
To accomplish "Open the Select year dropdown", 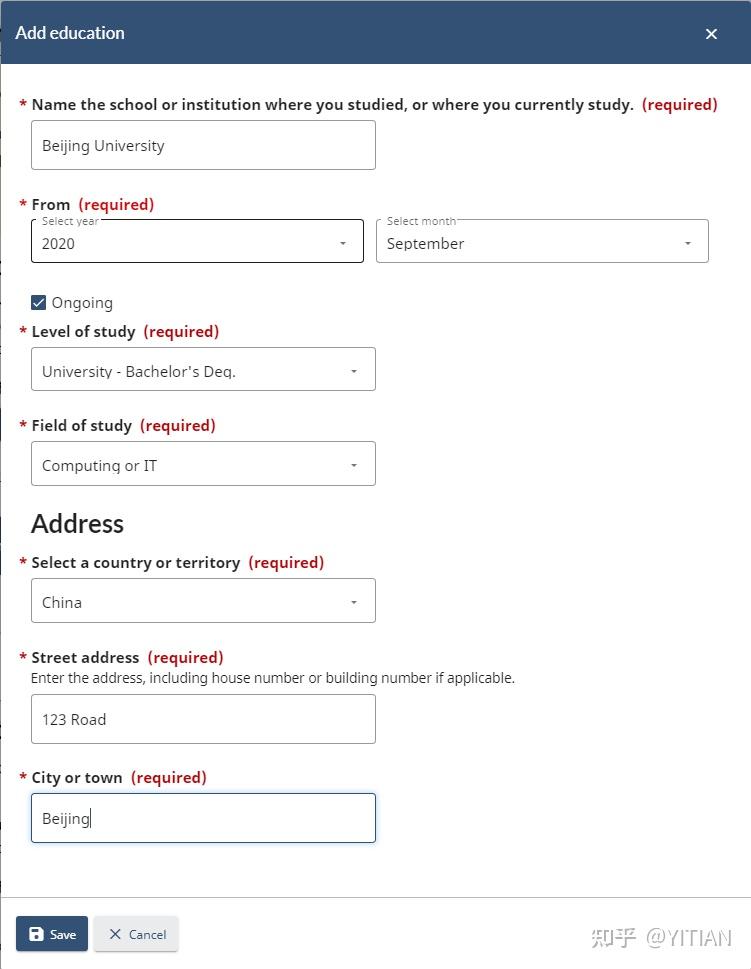I will [x=190, y=242].
